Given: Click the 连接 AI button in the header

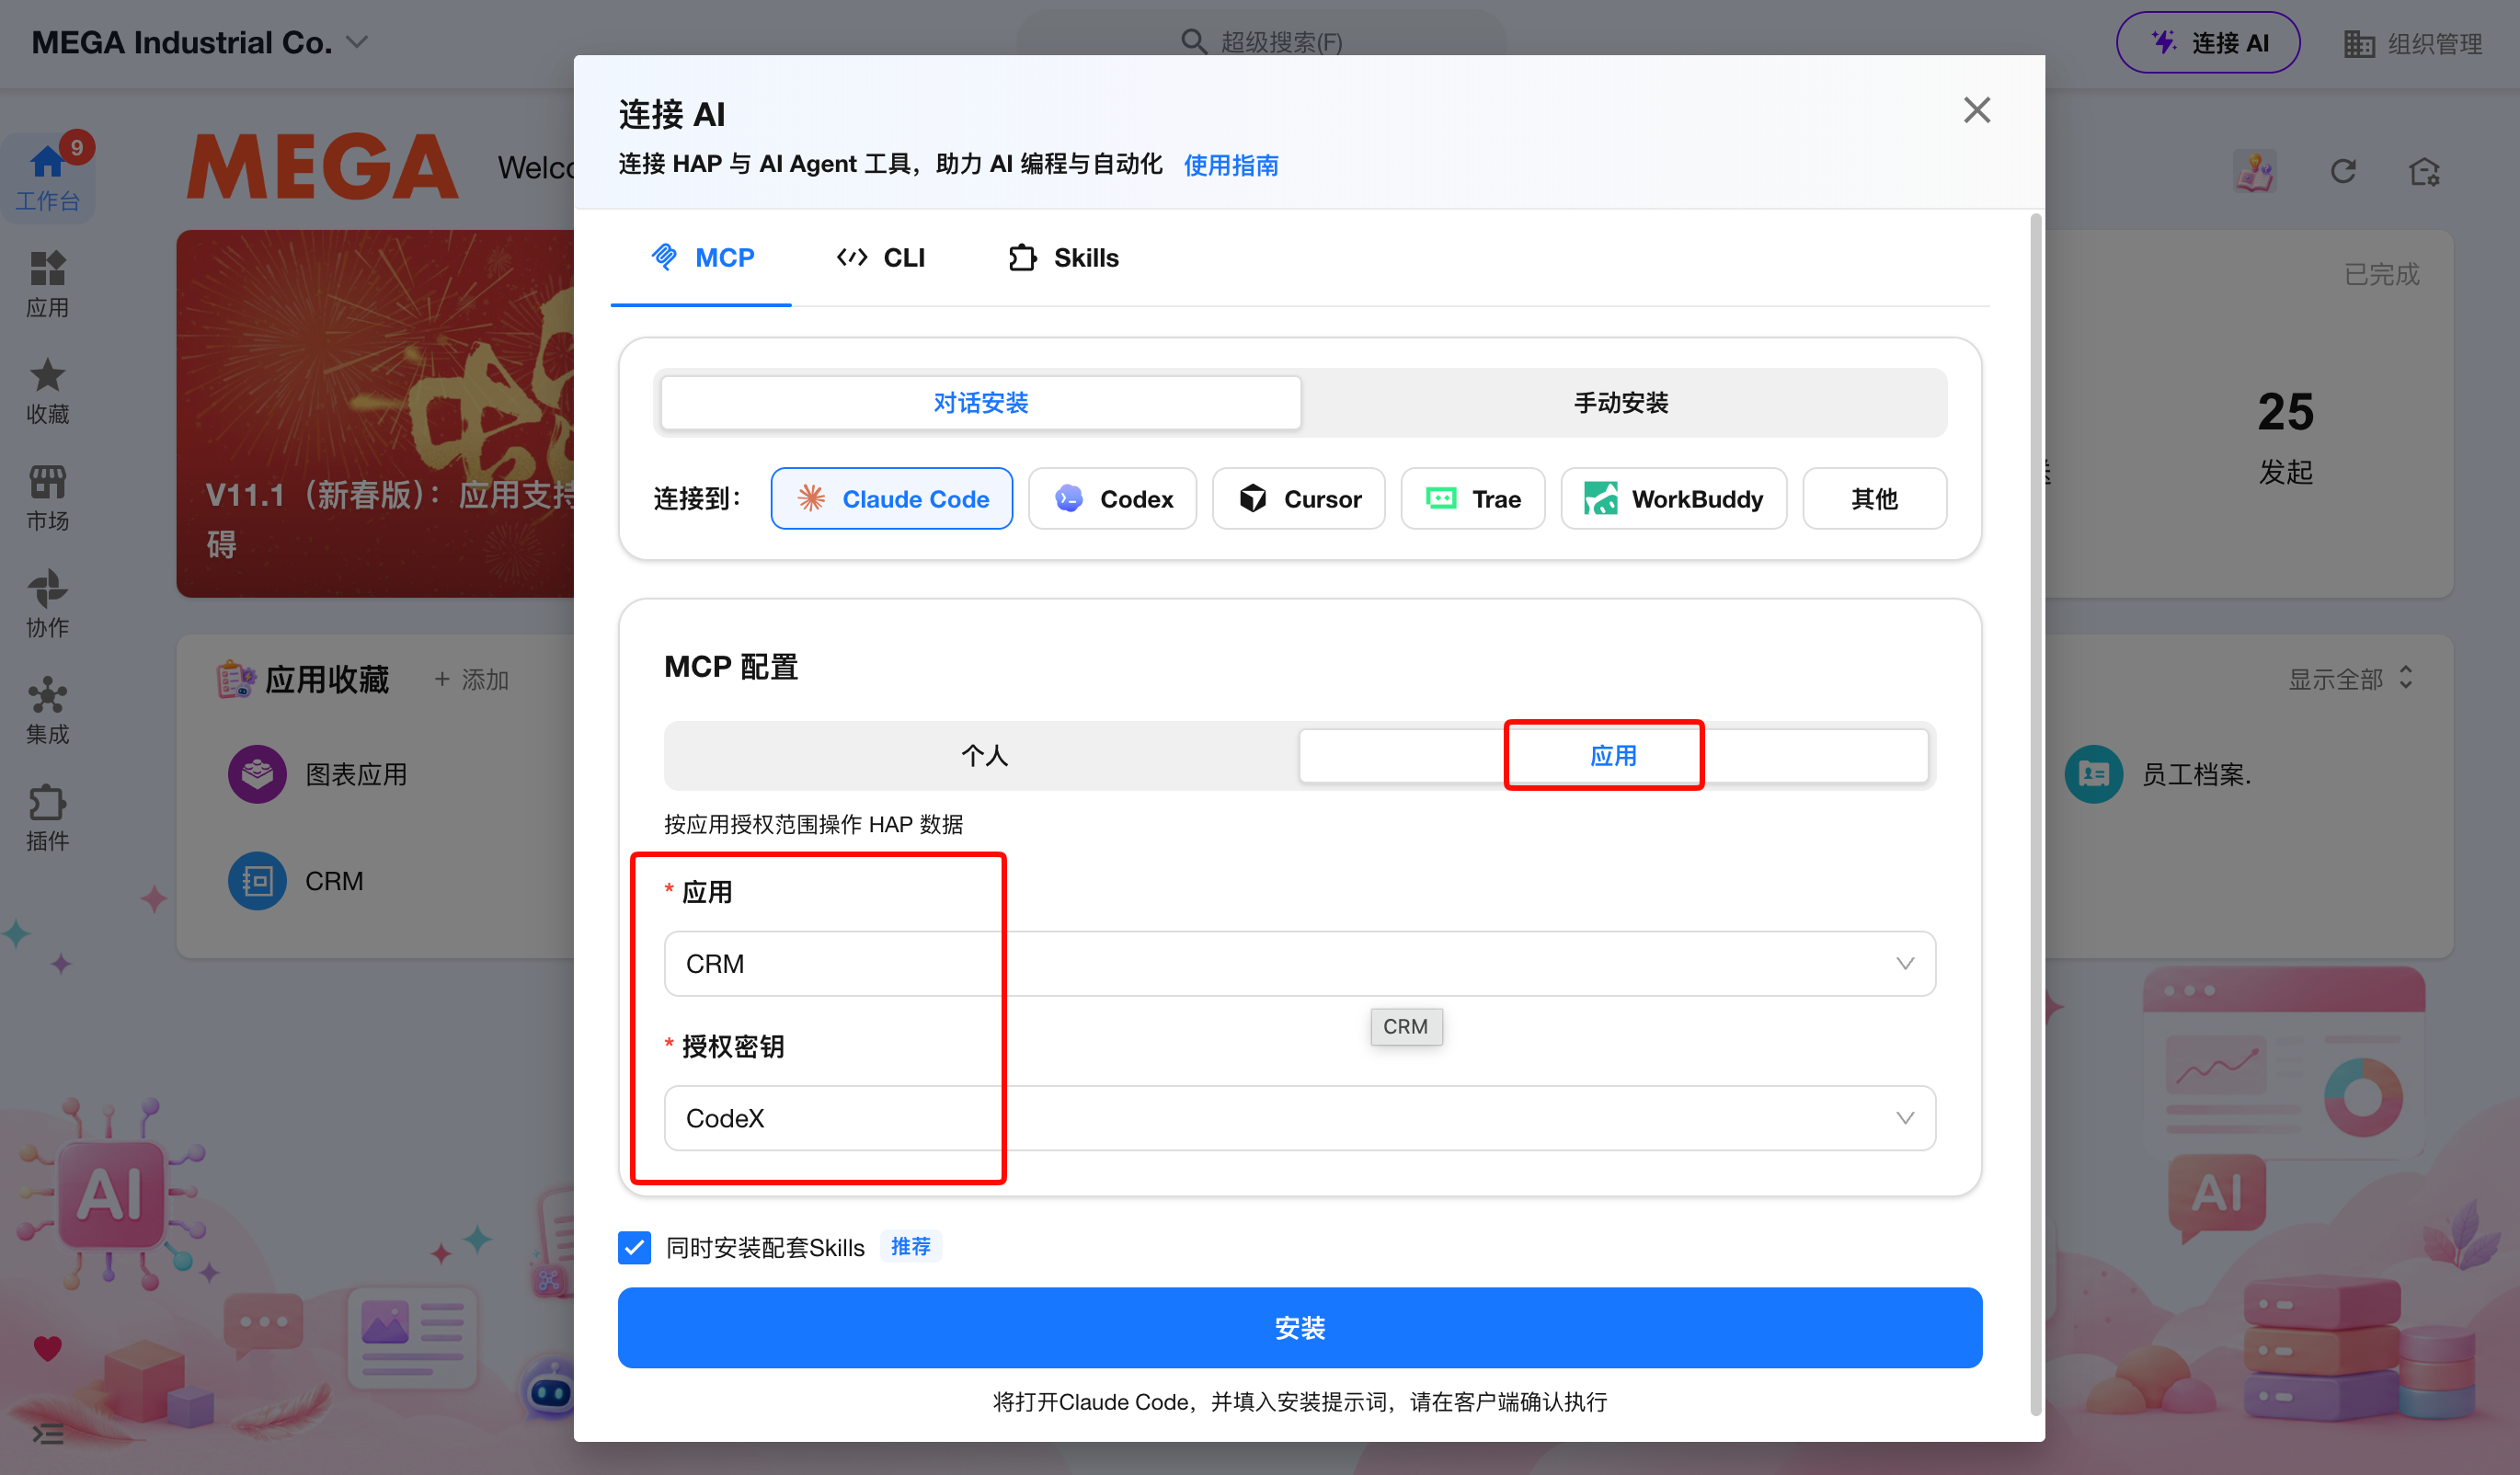Looking at the screenshot, I should (2208, 43).
